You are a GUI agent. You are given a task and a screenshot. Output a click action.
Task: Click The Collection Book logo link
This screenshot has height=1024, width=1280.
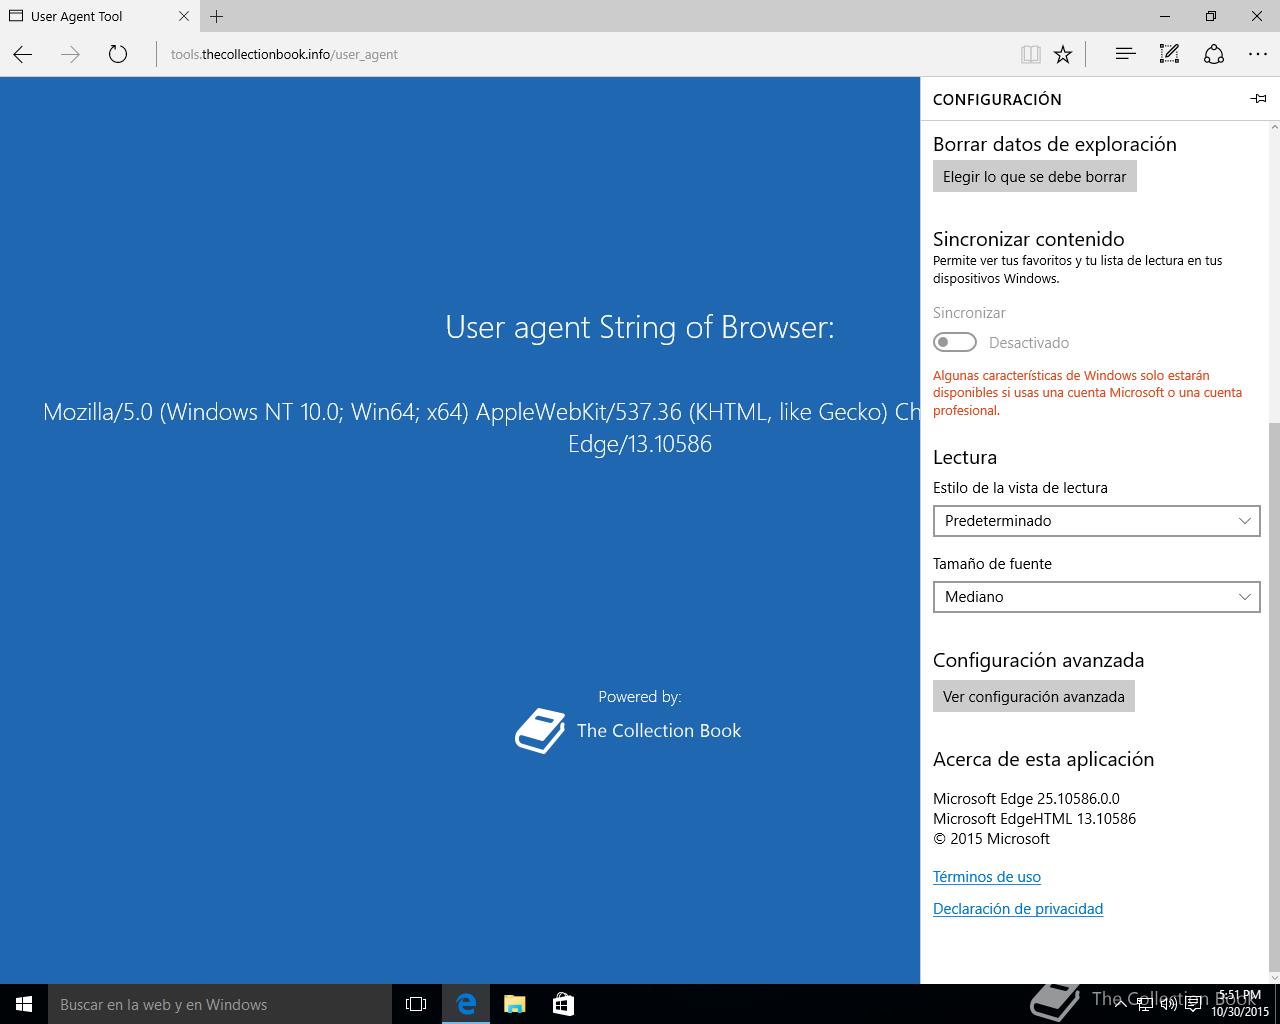click(x=628, y=731)
